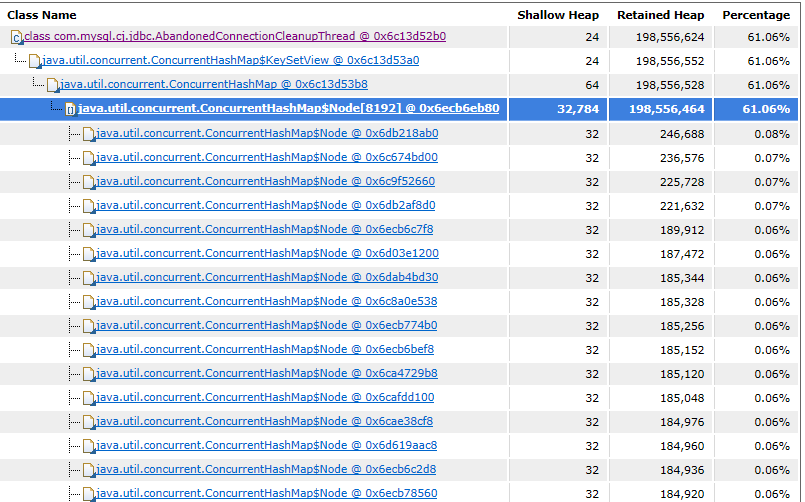Viewport: 805px width, 502px height.
Task: Open node link @ 0x6d03e1200
Action: click(x=267, y=253)
